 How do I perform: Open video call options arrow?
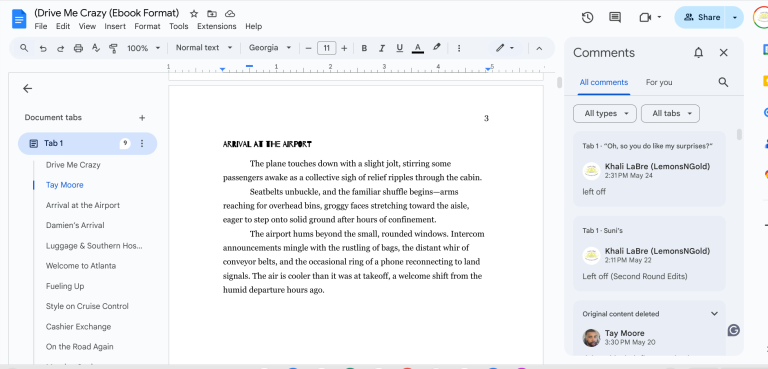pyautogui.click(x=659, y=18)
